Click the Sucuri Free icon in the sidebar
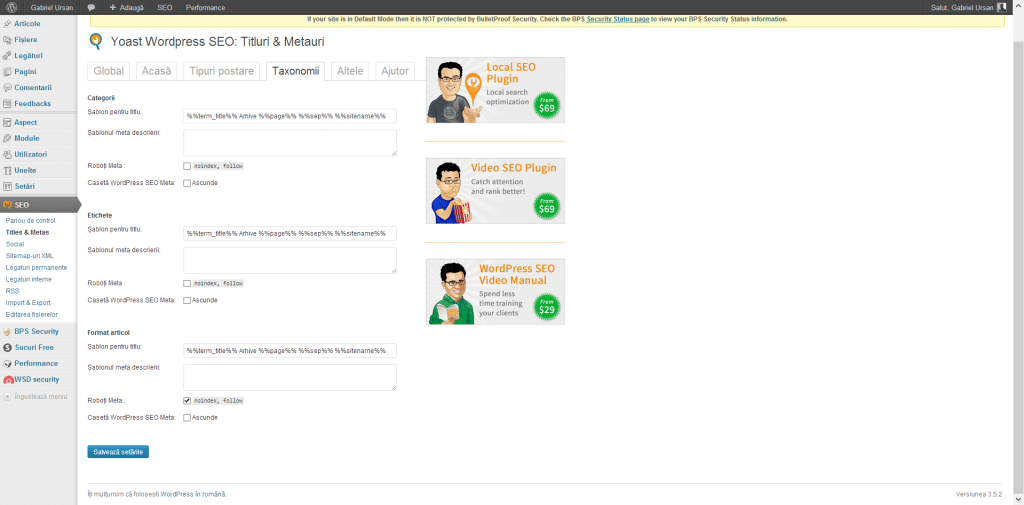This screenshot has height=505, width=1024. (7, 347)
